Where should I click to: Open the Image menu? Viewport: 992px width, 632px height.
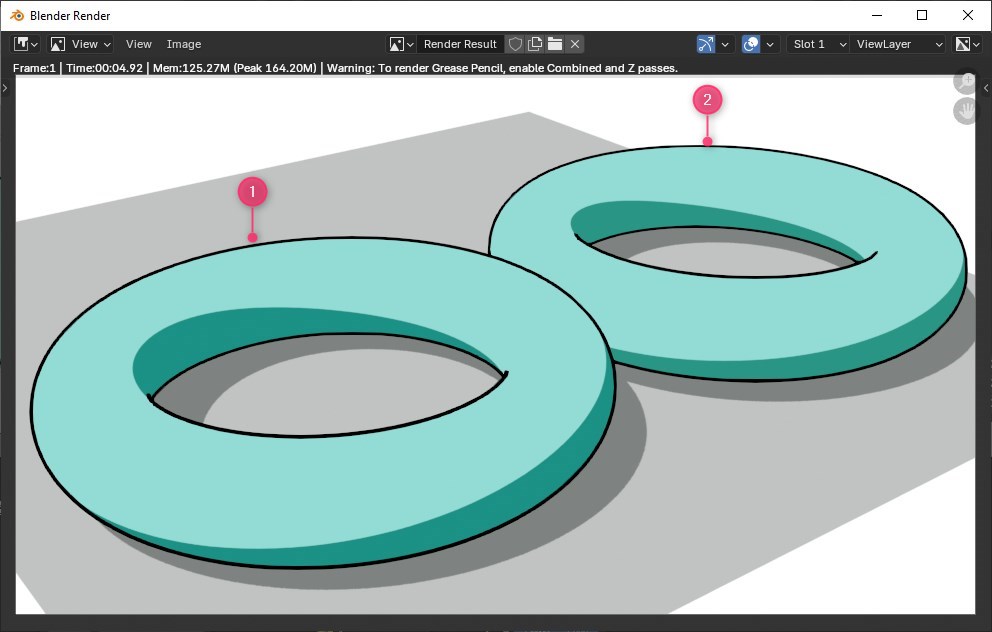point(183,44)
